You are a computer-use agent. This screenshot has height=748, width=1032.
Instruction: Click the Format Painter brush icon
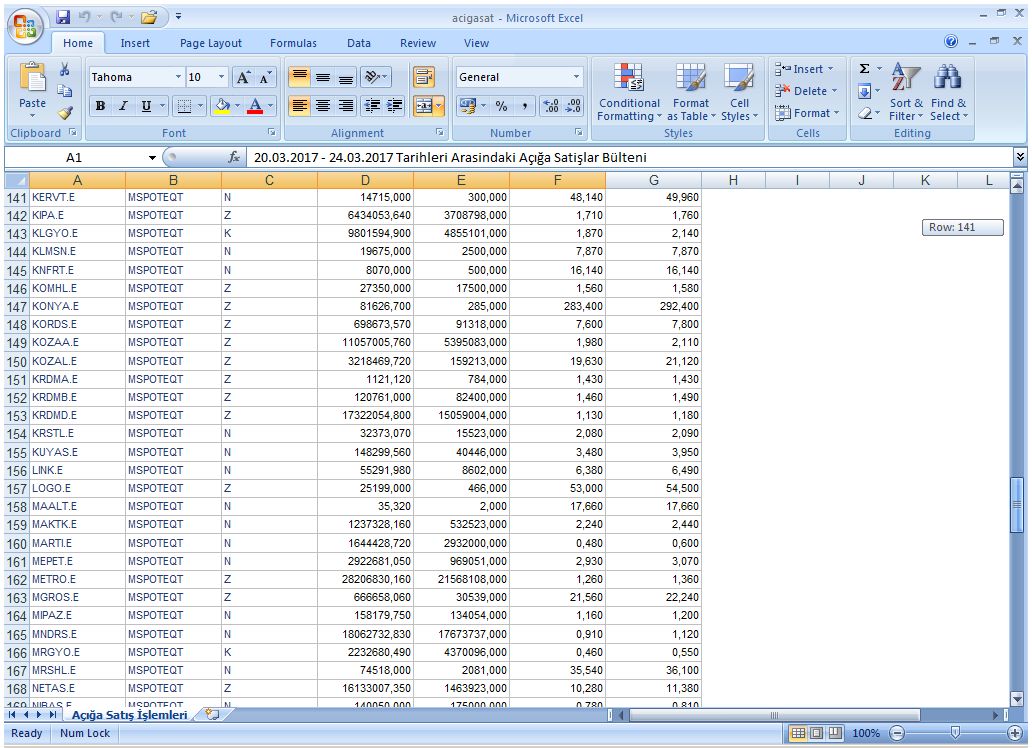[65, 112]
